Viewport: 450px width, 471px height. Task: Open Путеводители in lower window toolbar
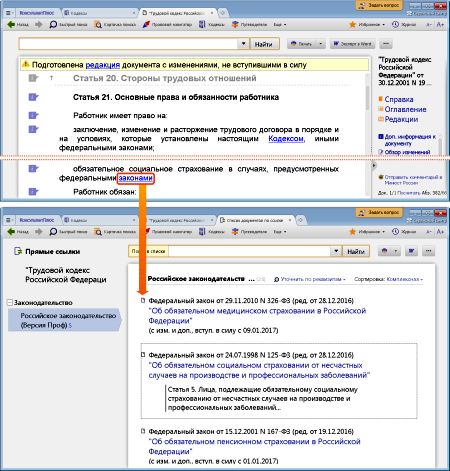[x=250, y=231]
